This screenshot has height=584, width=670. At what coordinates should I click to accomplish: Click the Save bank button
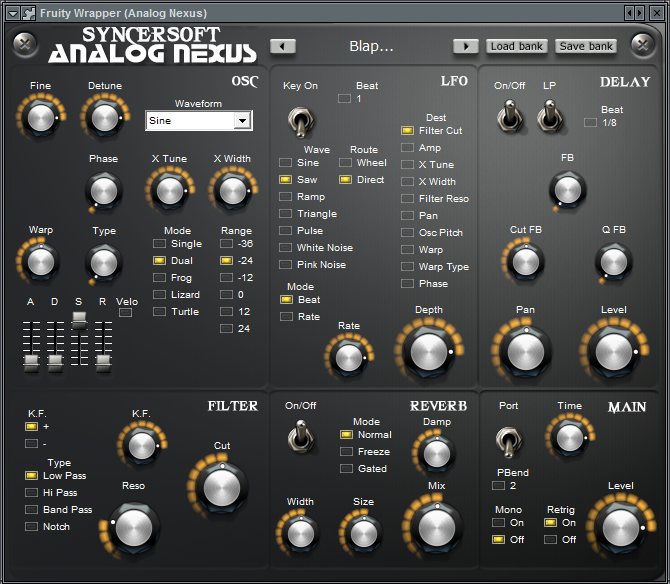(586, 46)
